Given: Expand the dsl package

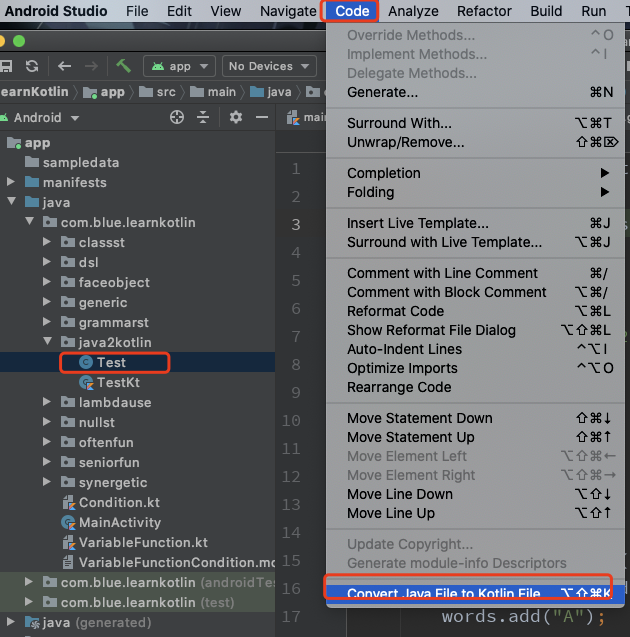Looking at the screenshot, I should [x=47, y=262].
